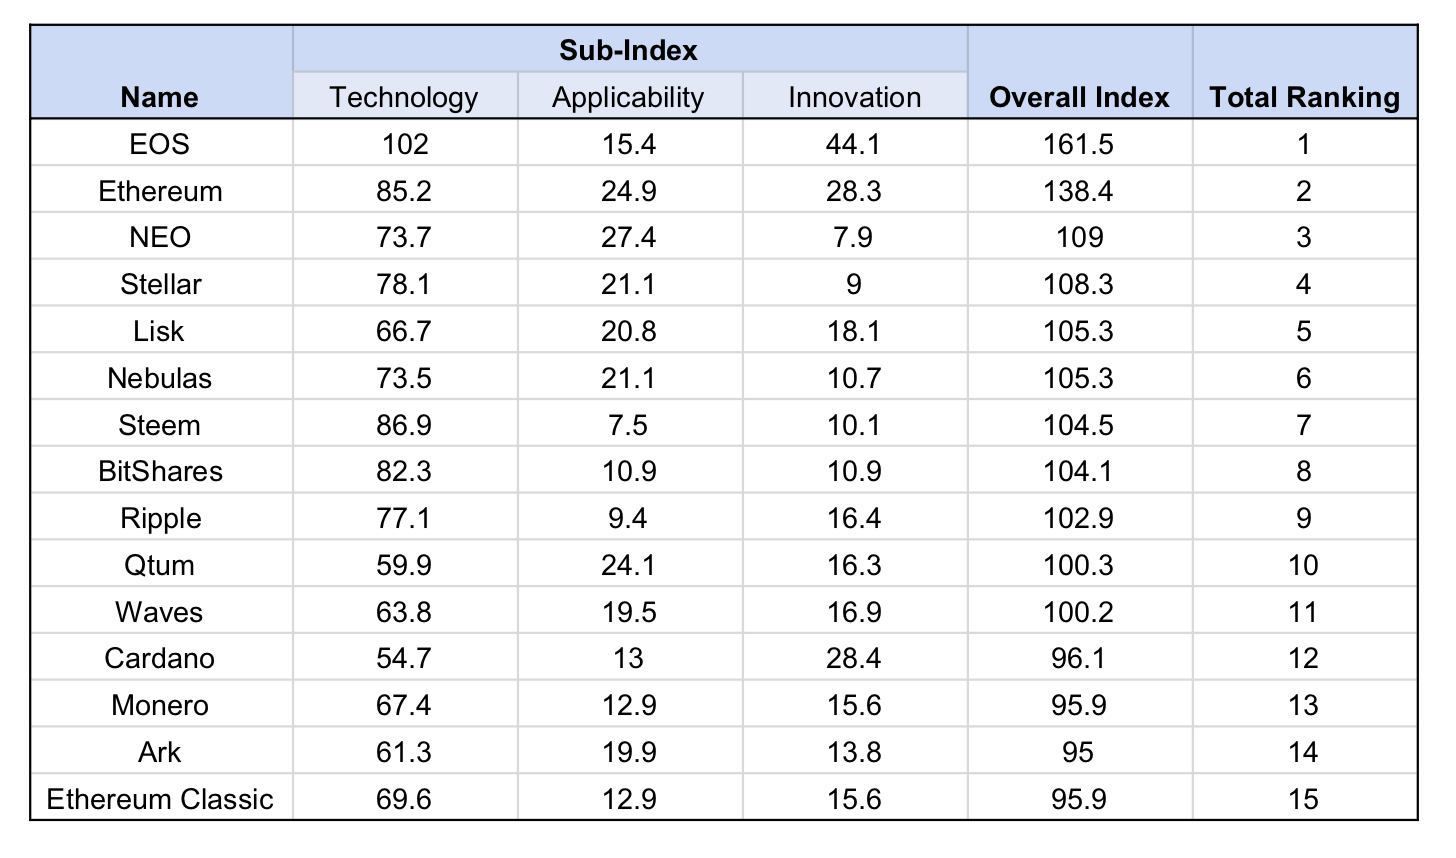
Task: Click the Ethereum Classic row name
Action: pyautogui.click(x=160, y=799)
